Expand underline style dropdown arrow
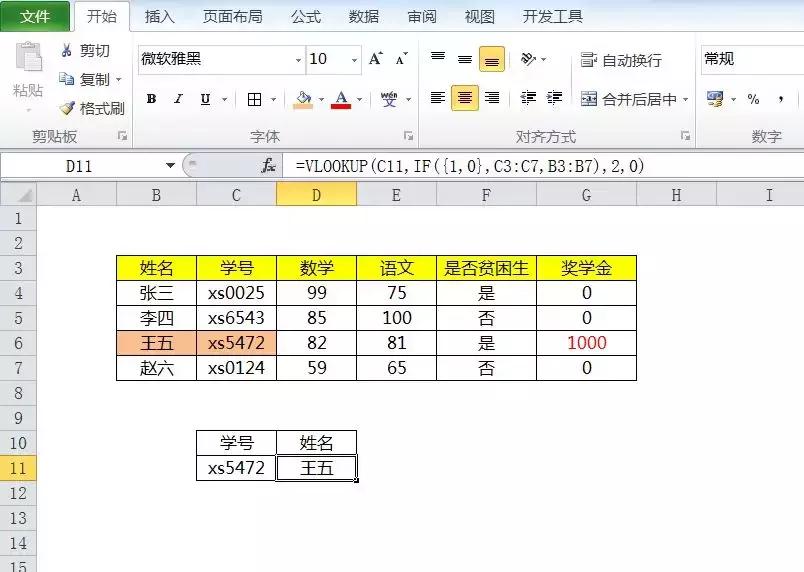804x572 pixels. (224, 99)
